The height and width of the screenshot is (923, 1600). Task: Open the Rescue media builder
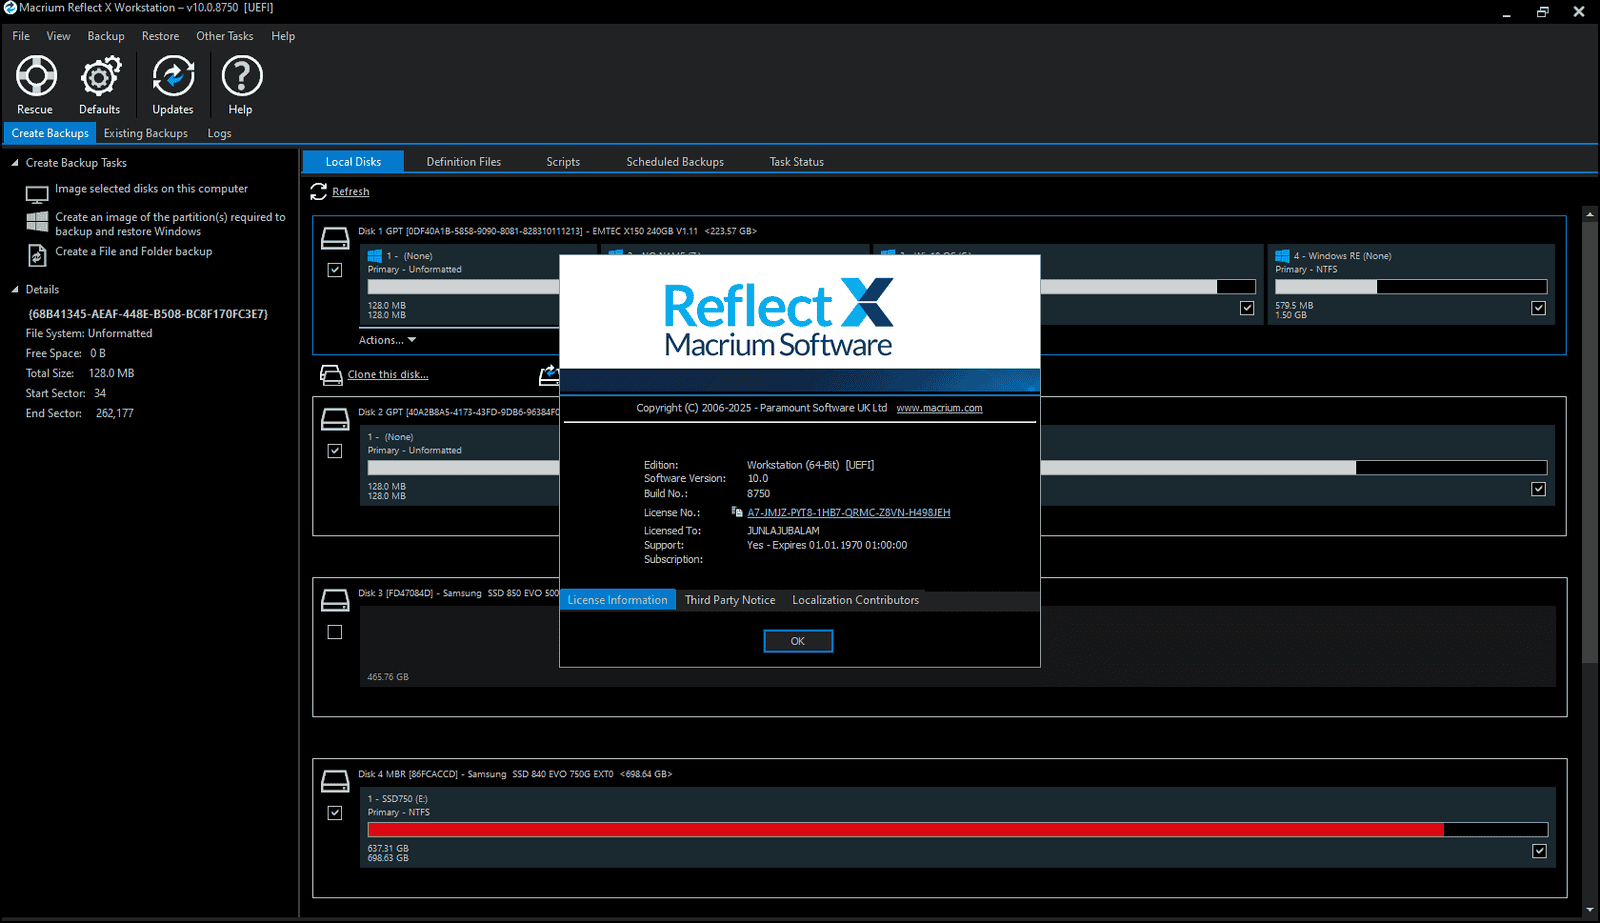(x=35, y=84)
